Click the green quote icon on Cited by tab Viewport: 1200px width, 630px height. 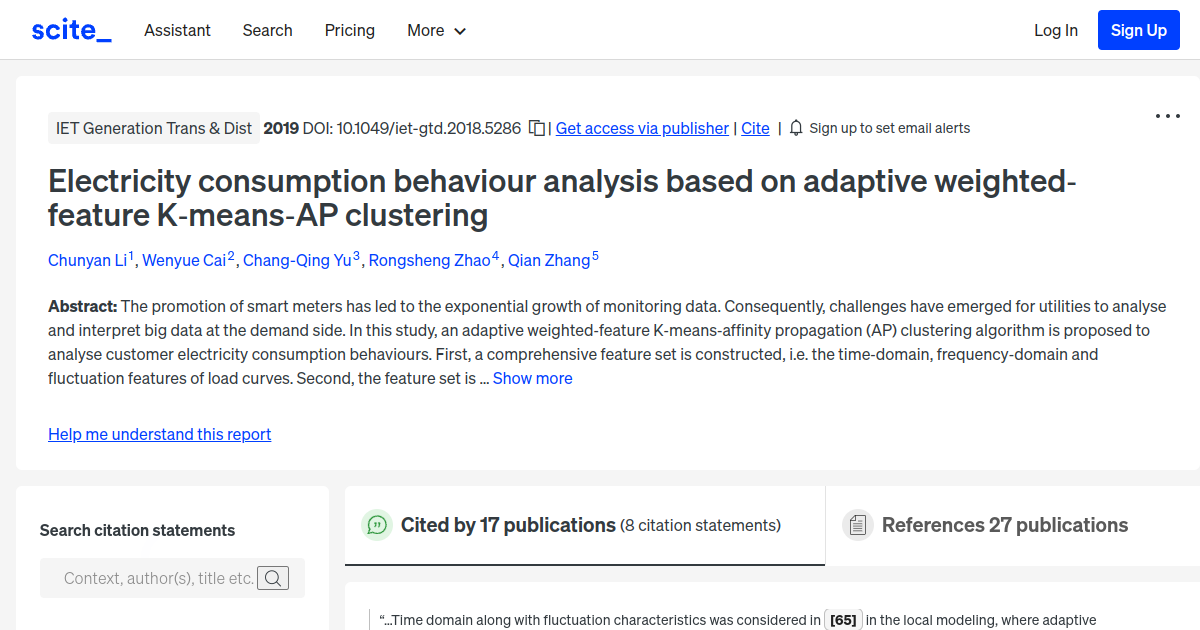click(x=377, y=524)
